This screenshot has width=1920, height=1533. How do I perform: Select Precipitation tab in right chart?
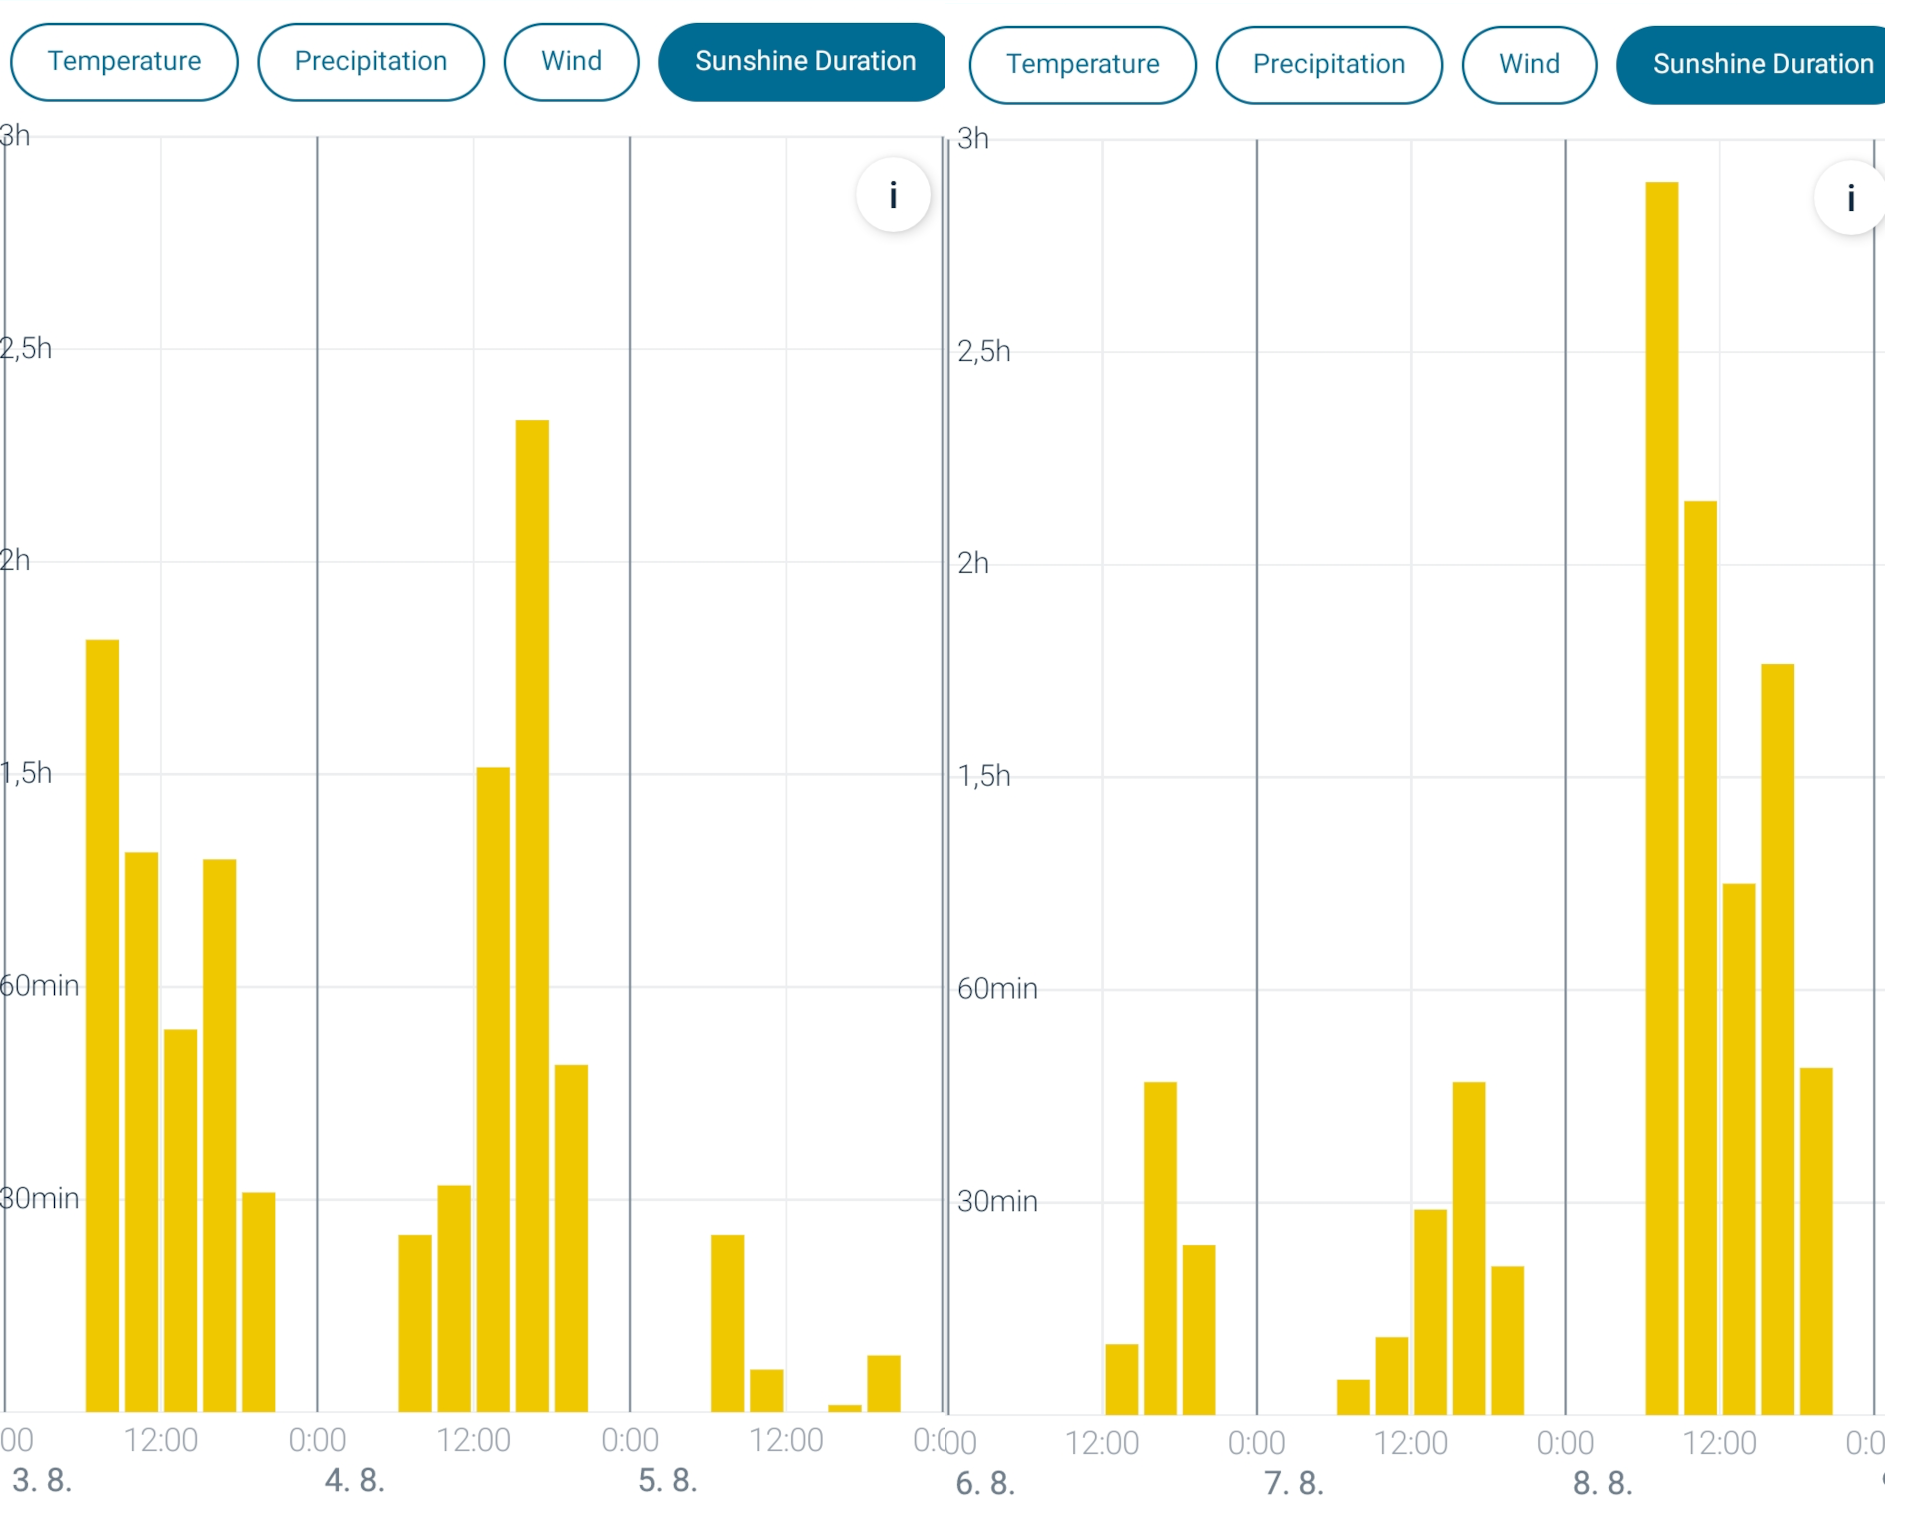pyautogui.click(x=1328, y=65)
